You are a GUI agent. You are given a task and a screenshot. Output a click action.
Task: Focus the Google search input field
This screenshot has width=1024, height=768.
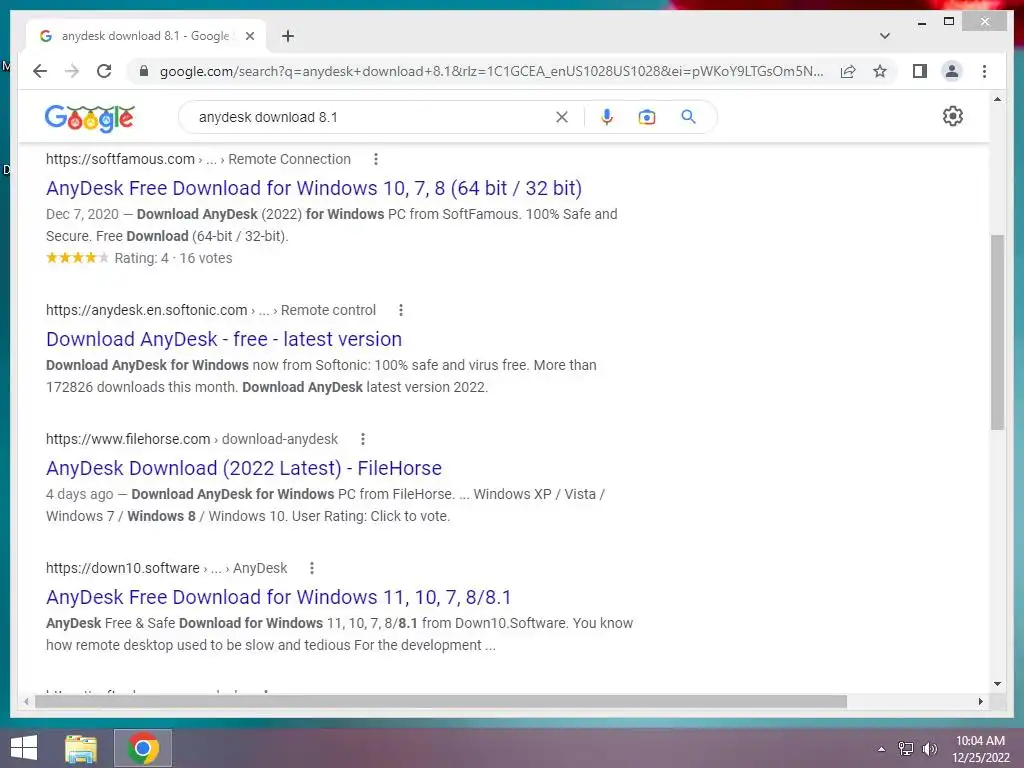pos(372,117)
